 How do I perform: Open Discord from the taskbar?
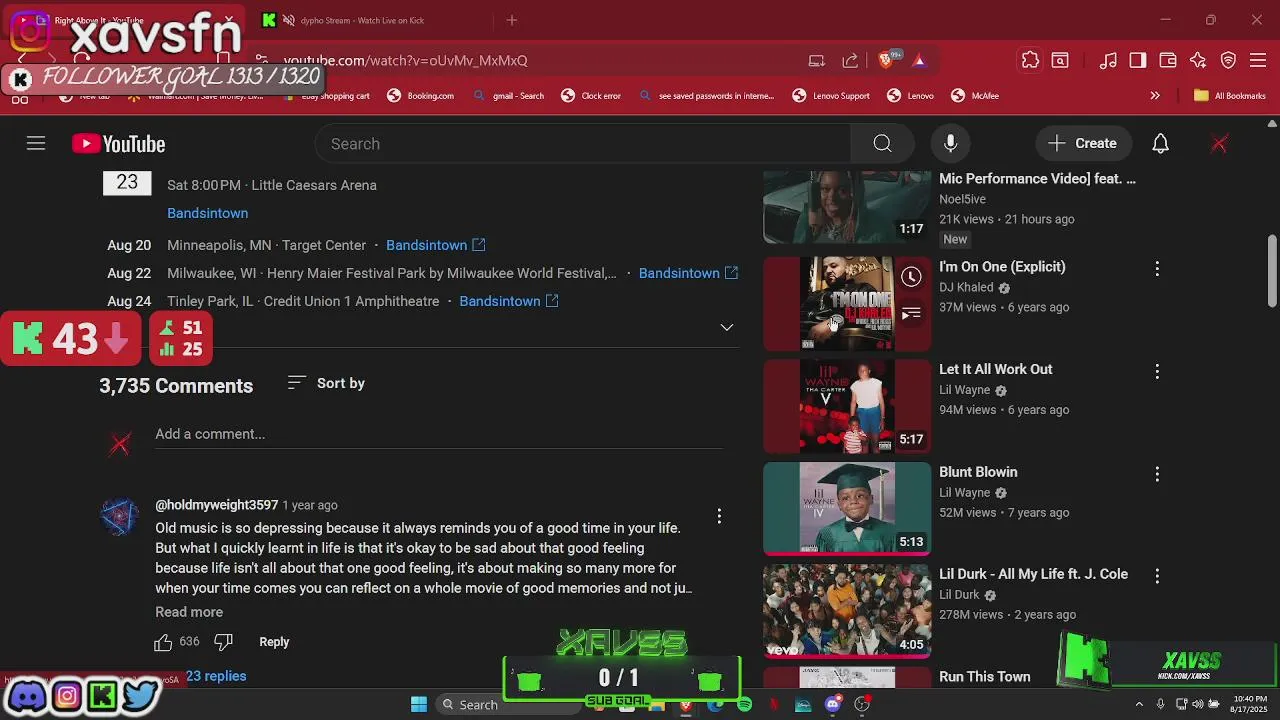tap(833, 704)
